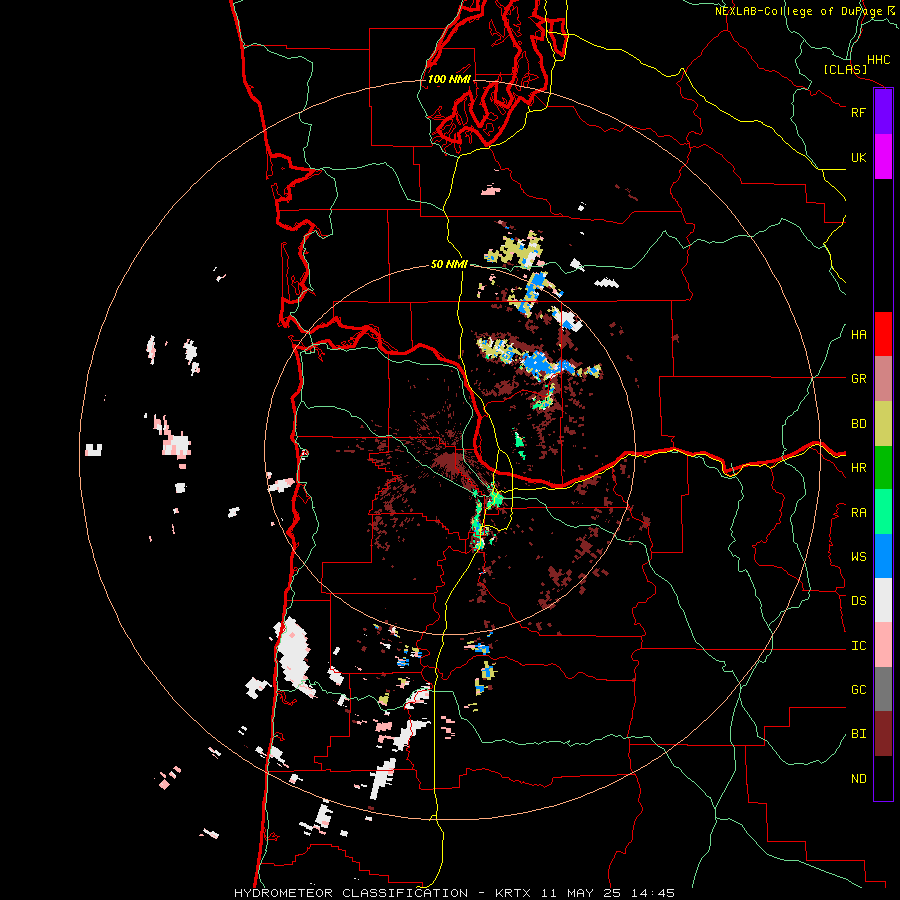Click the IC legend label

point(858,646)
